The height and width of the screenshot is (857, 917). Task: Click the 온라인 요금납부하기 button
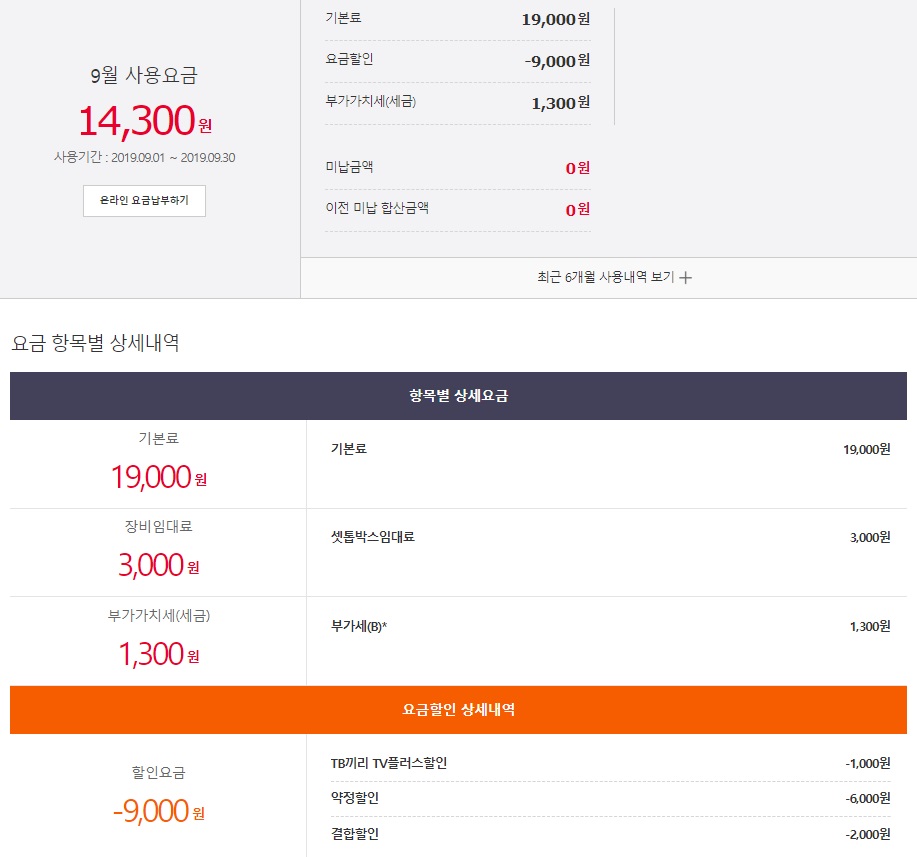144,201
